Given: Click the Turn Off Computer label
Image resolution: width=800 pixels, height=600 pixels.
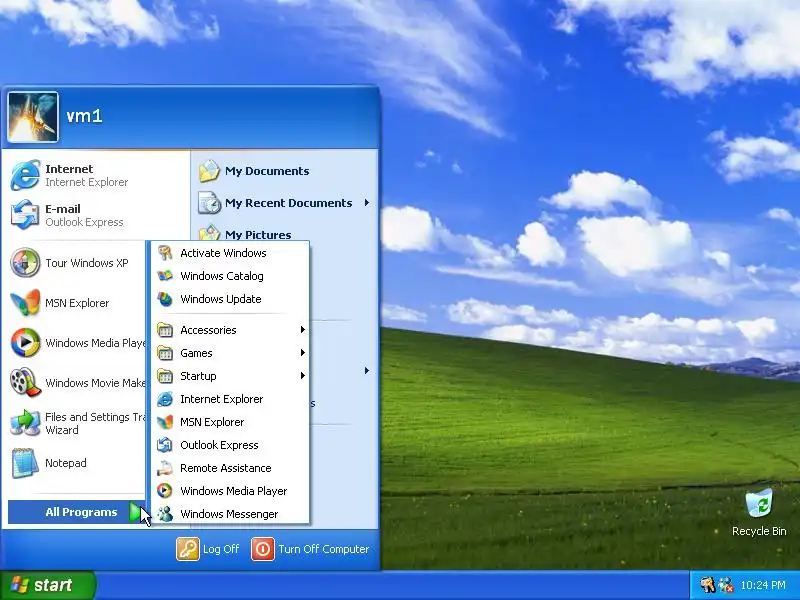Looking at the screenshot, I should click(323, 549).
